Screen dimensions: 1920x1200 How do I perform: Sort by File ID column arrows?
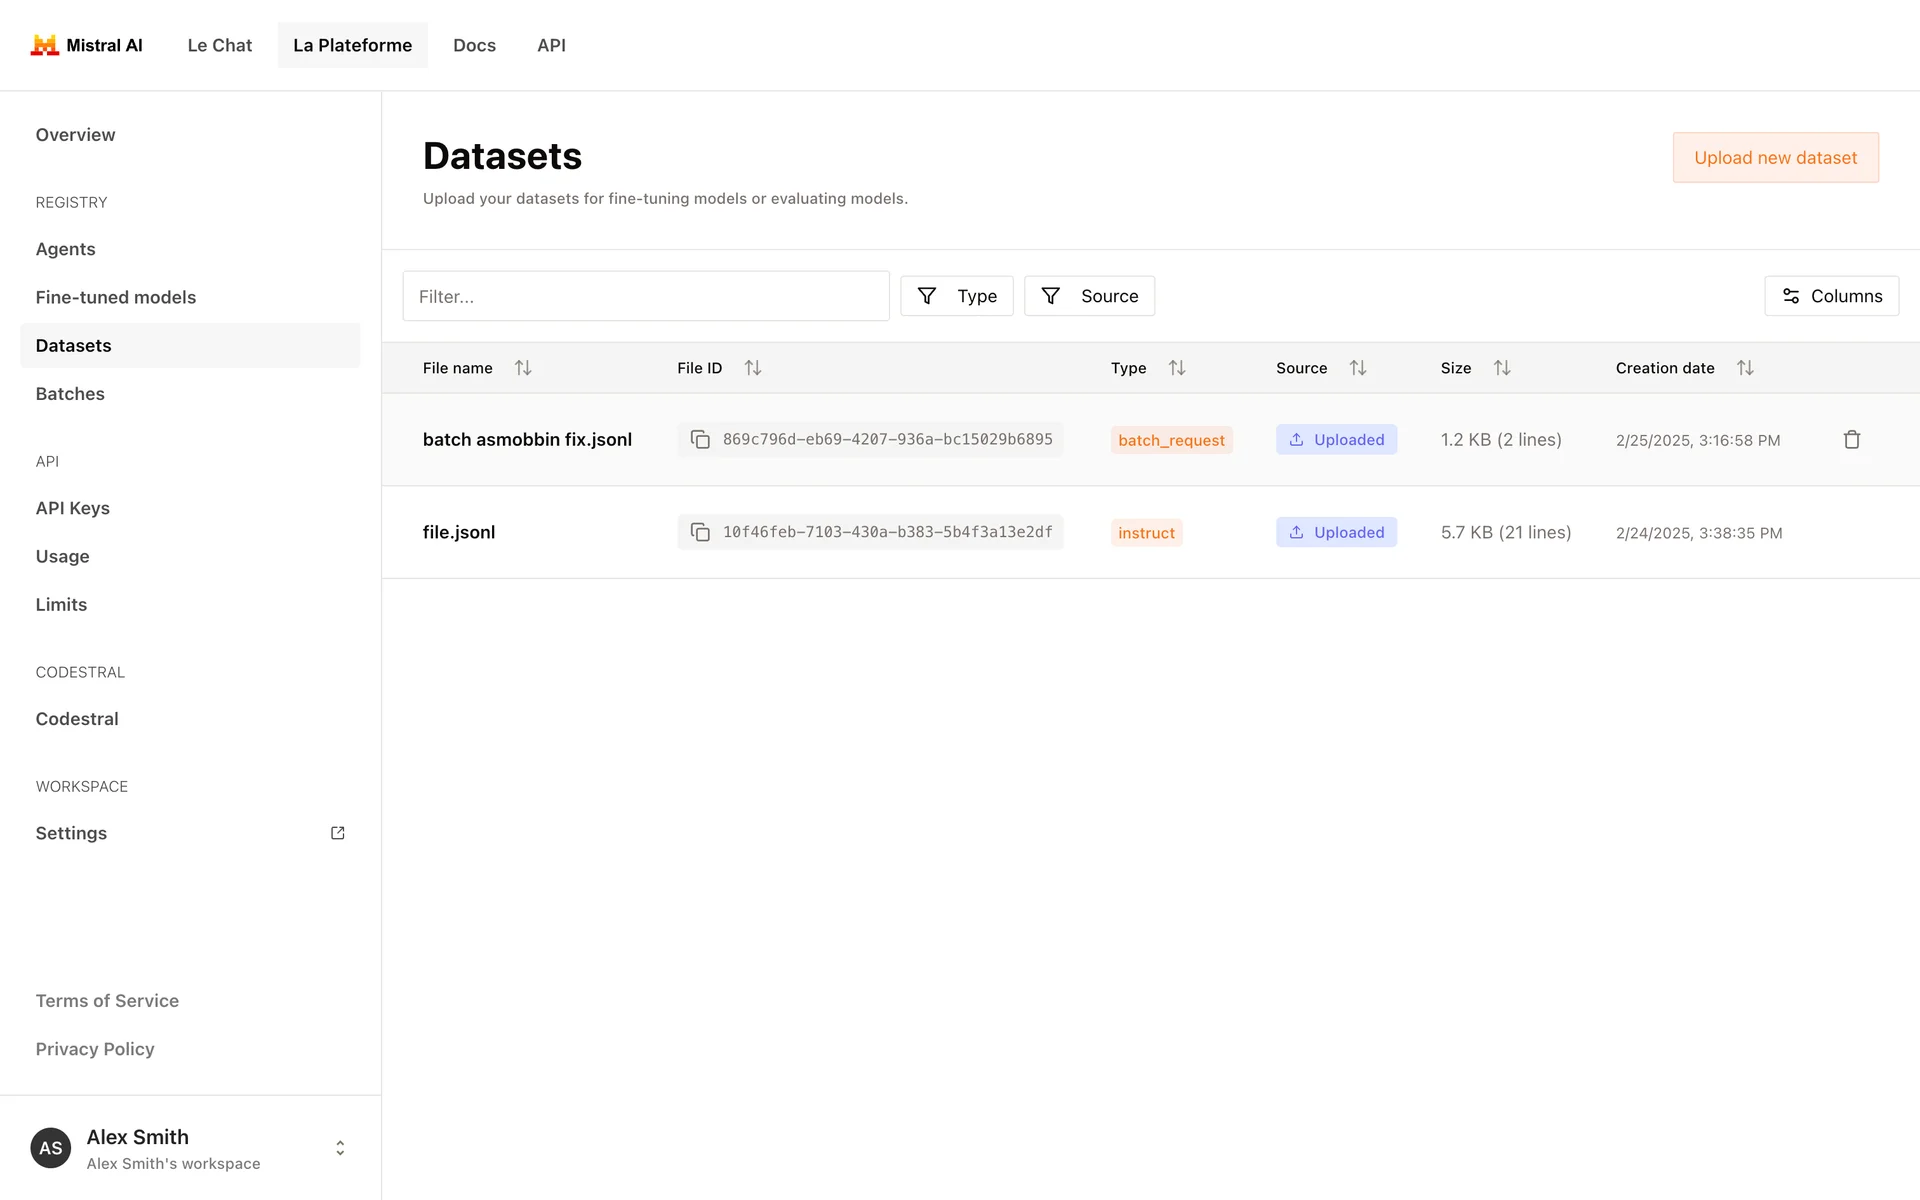tap(753, 368)
